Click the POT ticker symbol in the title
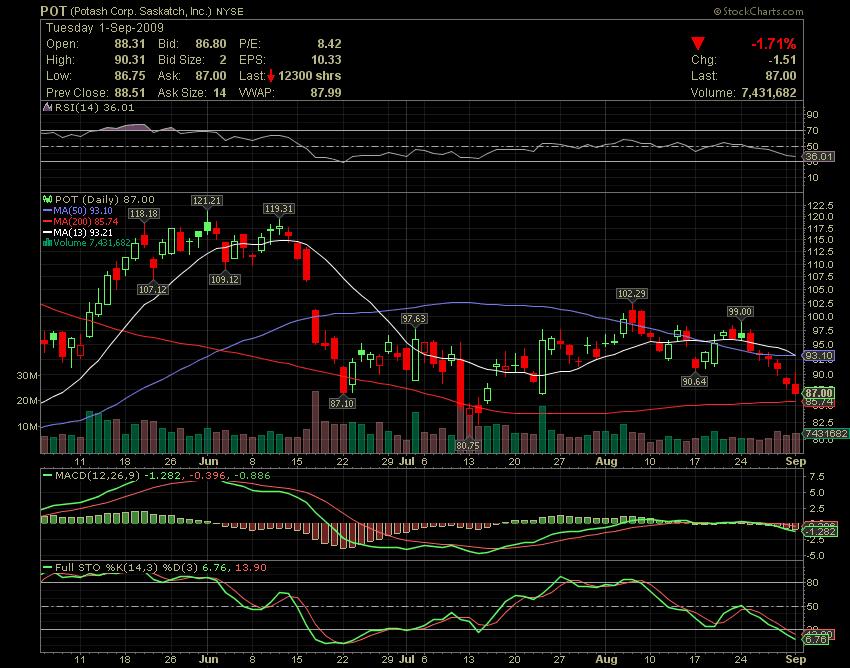Viewport: 850px width, 668px height. (x=54, y=11)
